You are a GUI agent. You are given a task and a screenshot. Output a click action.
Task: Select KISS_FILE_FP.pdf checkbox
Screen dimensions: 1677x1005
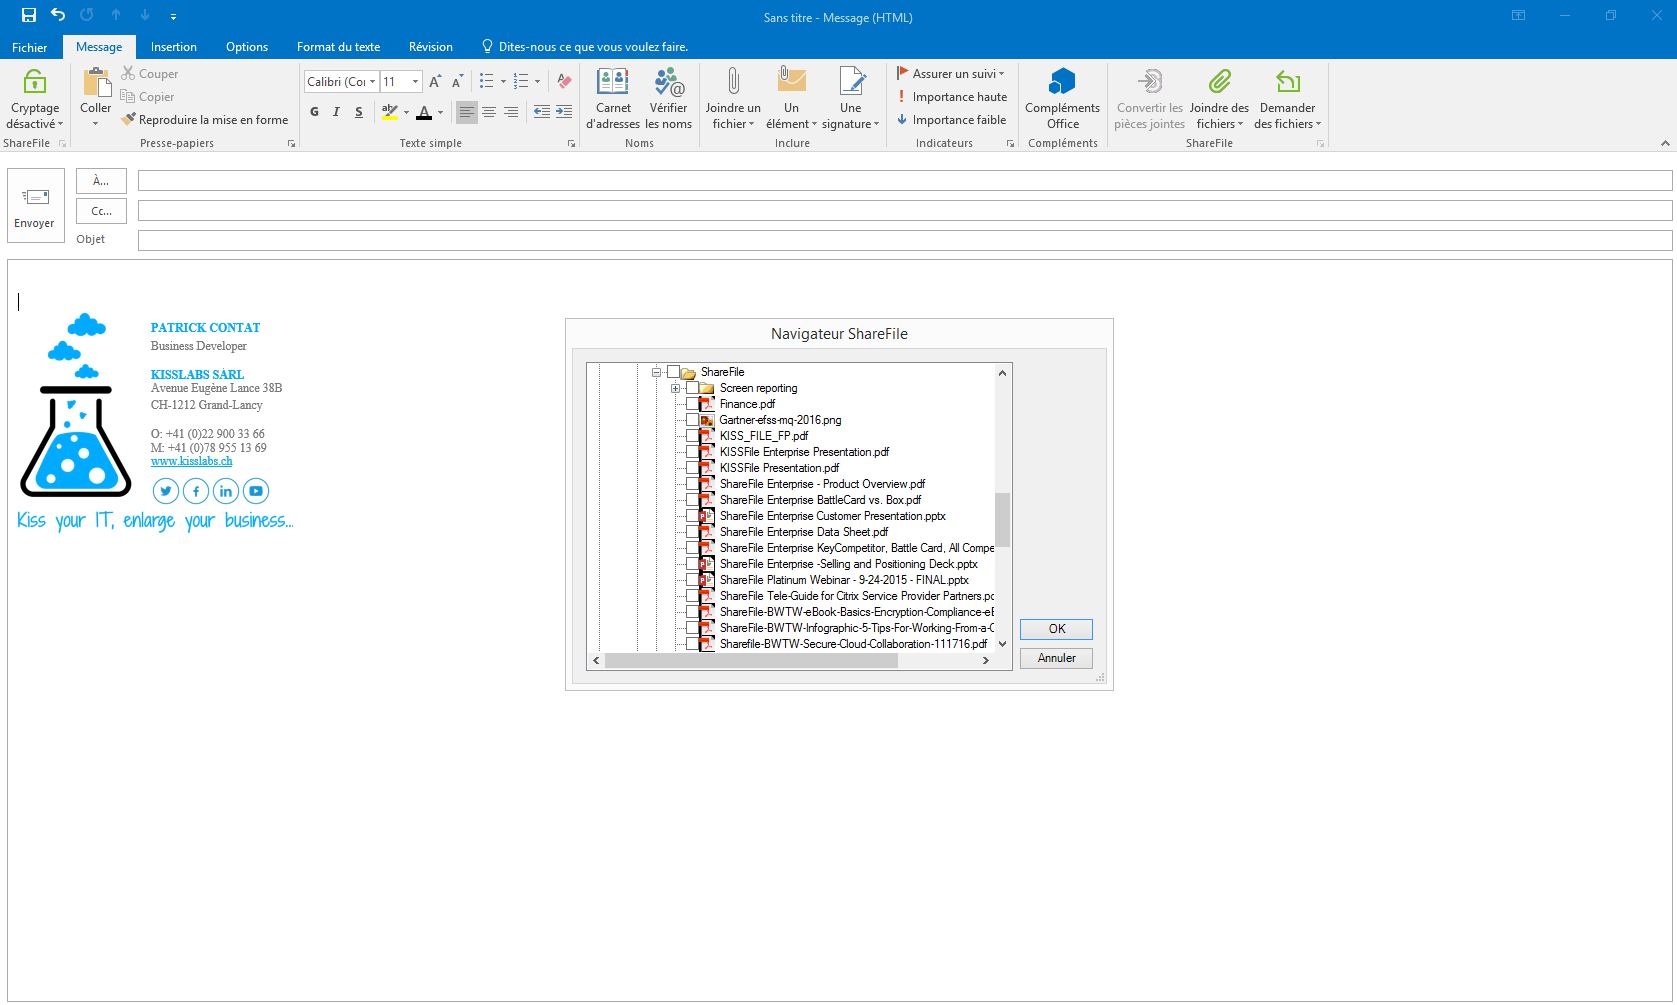(692, 436)
